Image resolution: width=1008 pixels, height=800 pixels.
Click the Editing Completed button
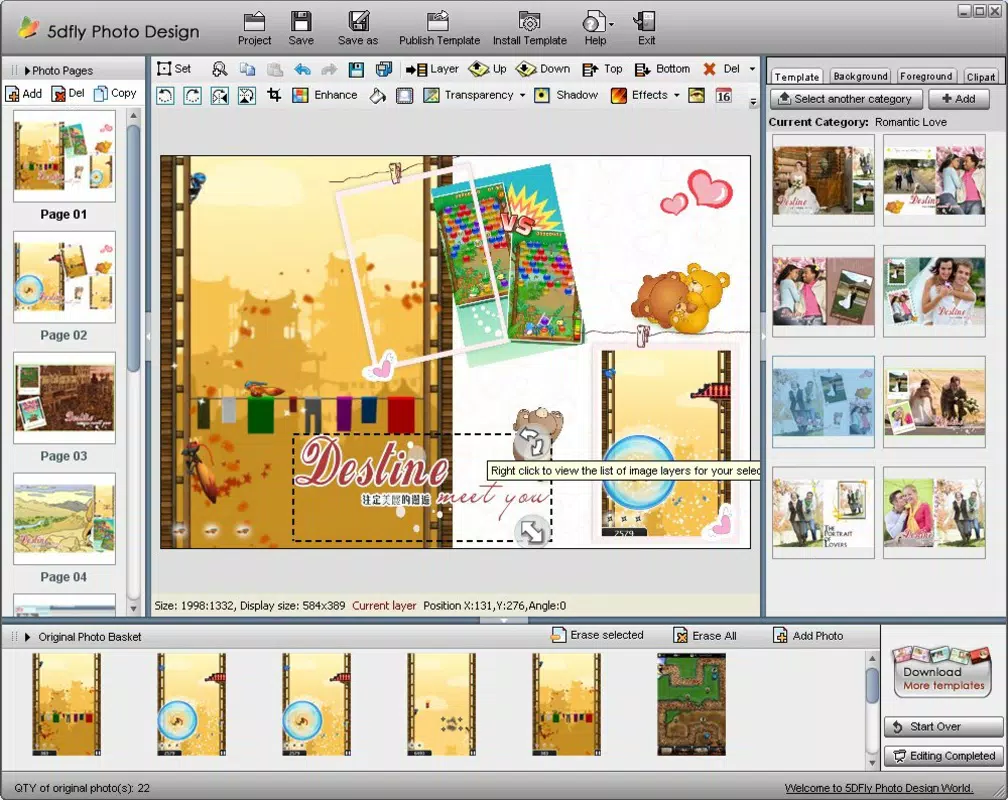(943, 756)
